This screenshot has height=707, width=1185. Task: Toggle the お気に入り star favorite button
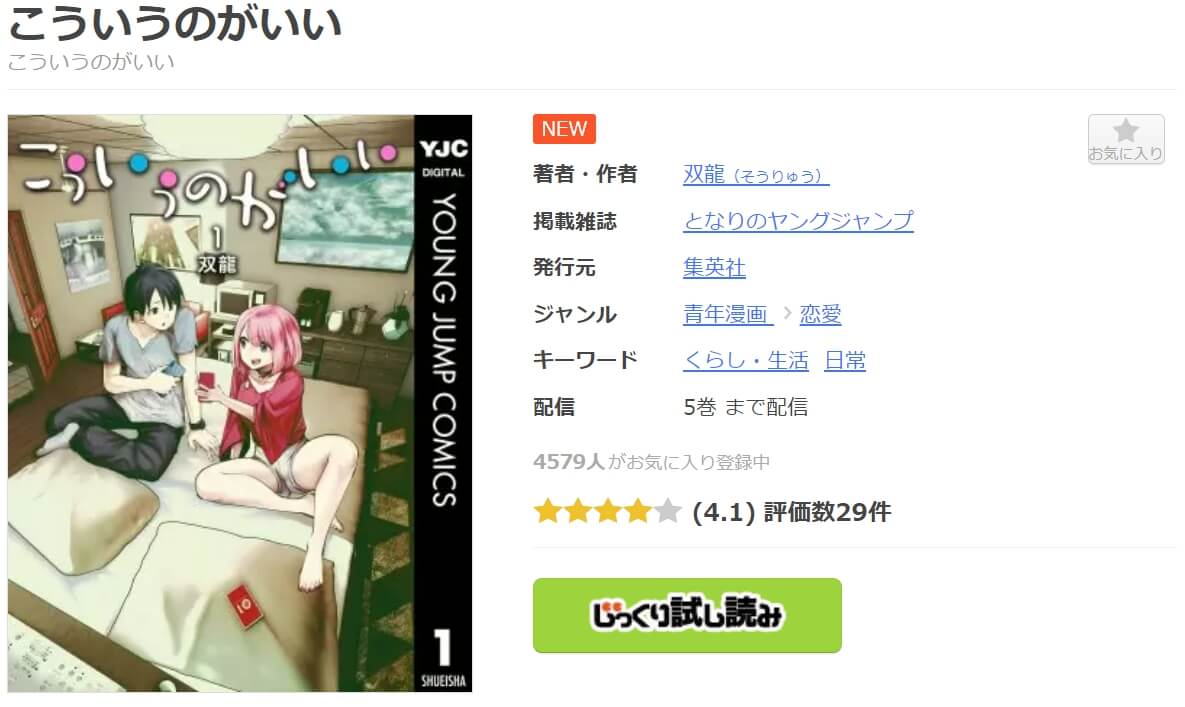(x=1125, y=139)
